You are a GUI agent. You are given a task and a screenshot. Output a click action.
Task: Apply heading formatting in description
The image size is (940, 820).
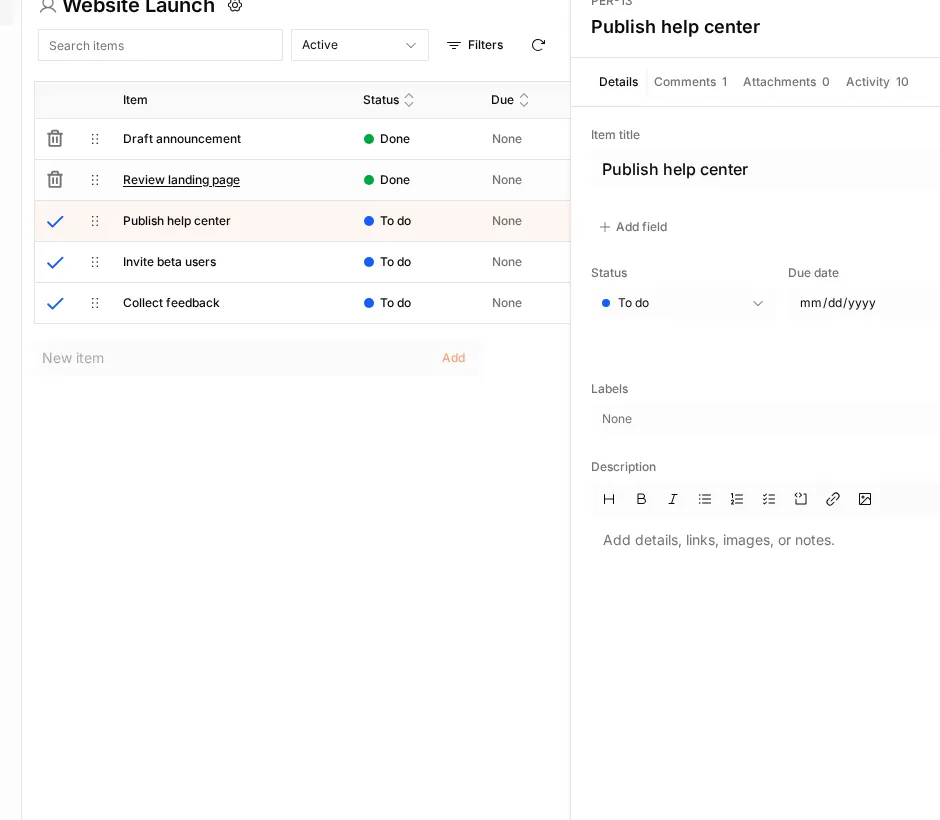click(x=608, y=499)
